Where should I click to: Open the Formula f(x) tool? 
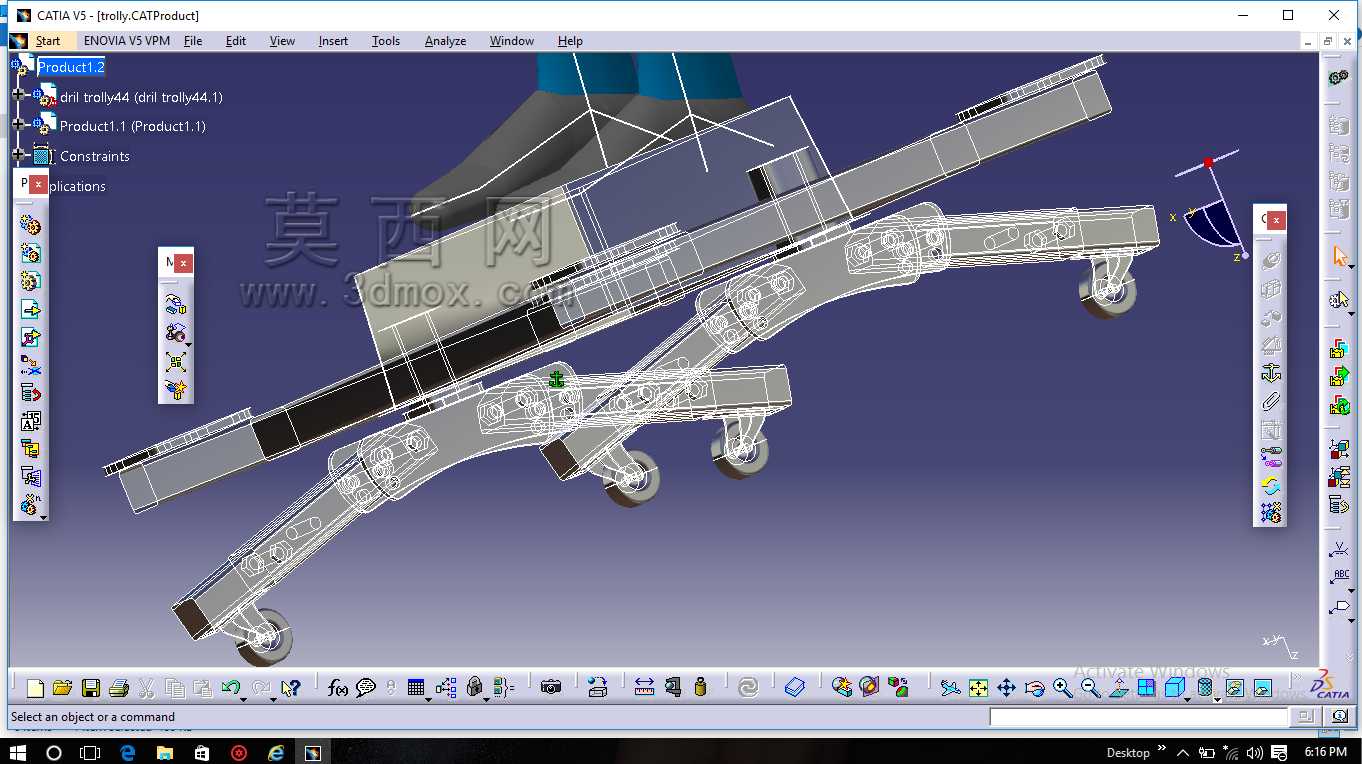338,688
